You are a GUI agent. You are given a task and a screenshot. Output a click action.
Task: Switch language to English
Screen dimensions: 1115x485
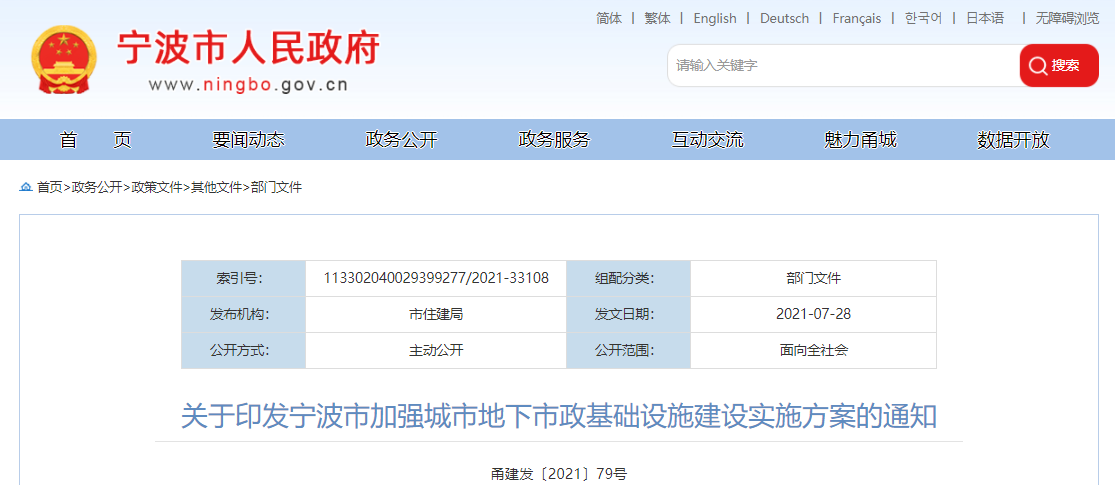715,18
